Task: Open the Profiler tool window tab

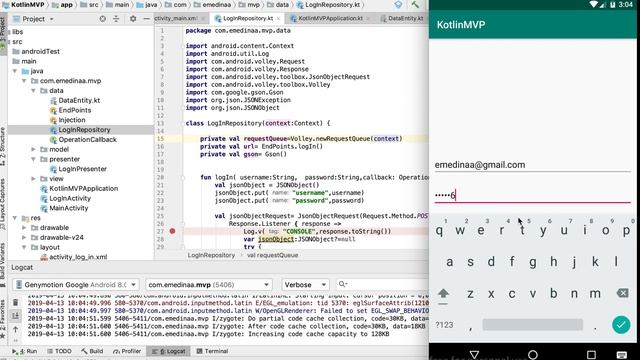Action: (x=127, y=351)
